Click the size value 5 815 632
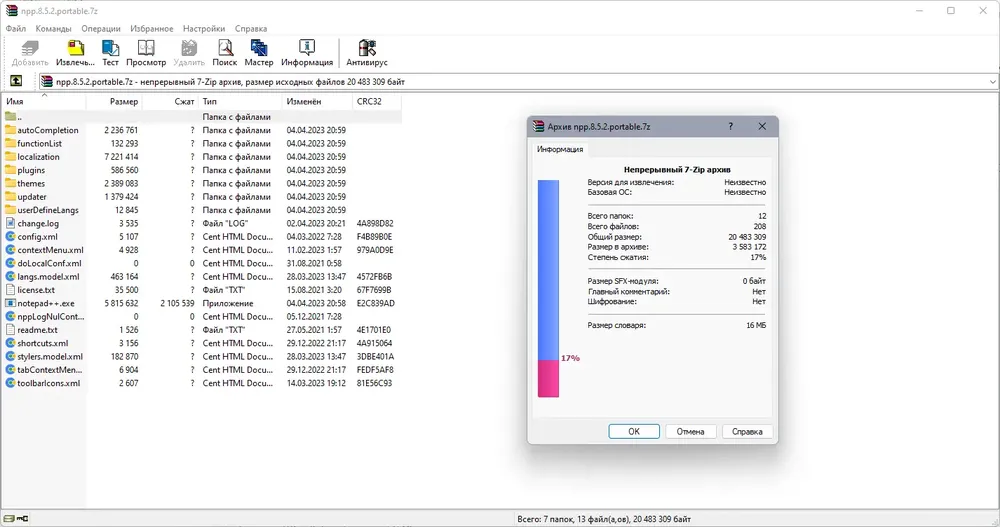The width and height of the screenshot is (1000, 527). pyautogui.click(x=121, y=304)
